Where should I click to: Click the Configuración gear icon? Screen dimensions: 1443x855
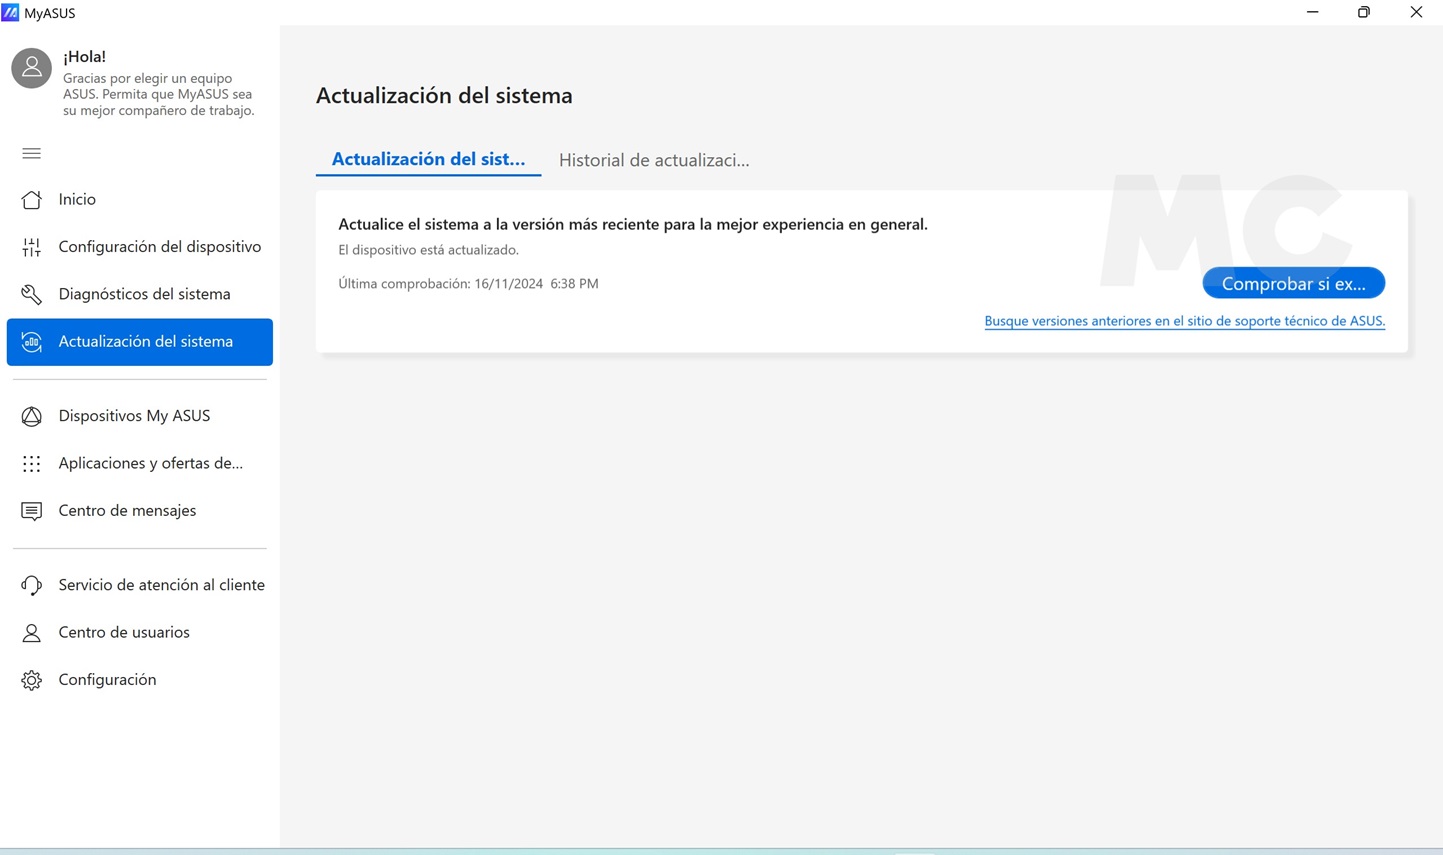[x=31, y=680]
